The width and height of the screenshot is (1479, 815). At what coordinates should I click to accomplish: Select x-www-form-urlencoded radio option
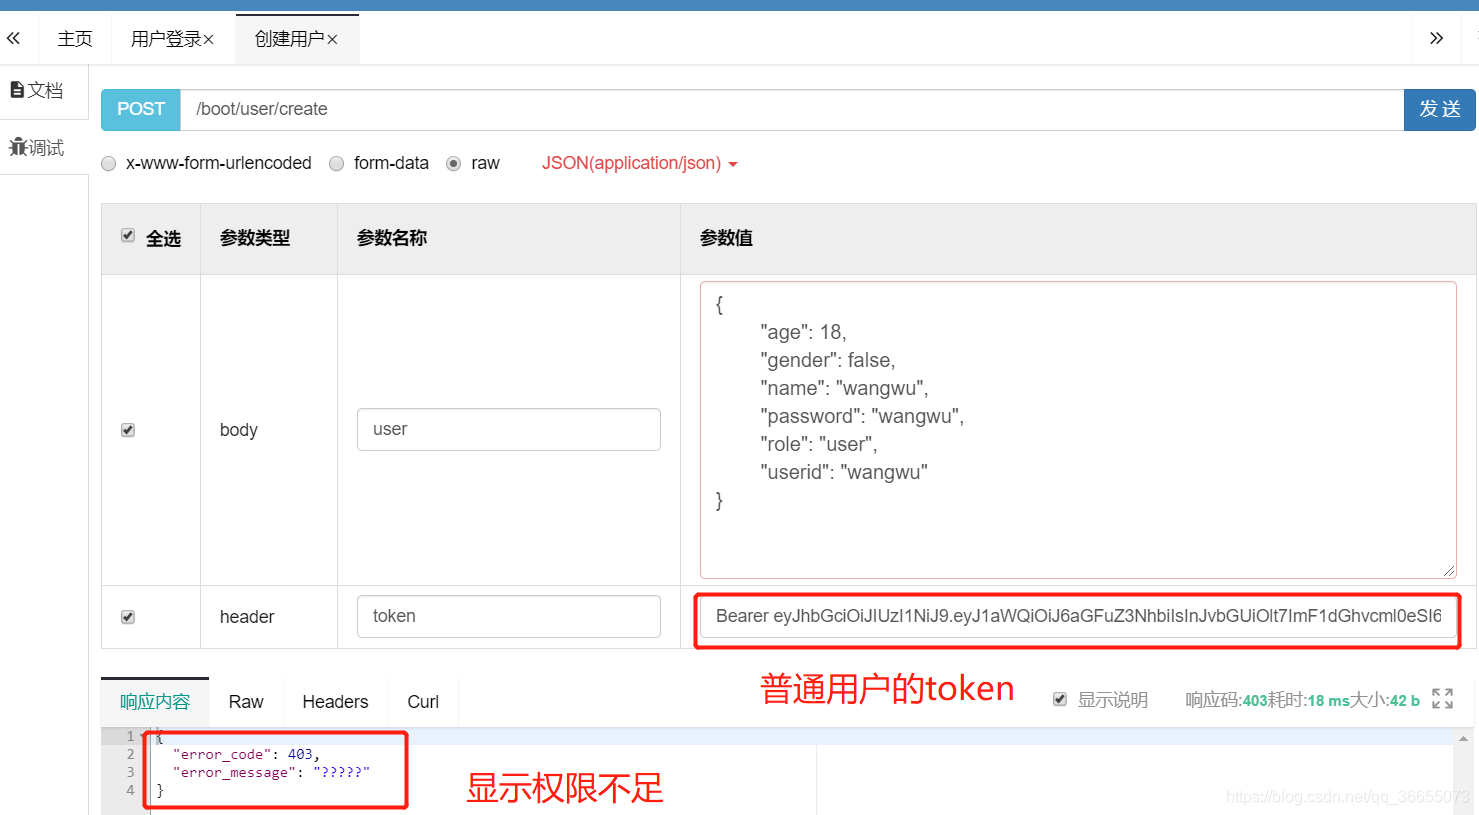tap(109, 164)
